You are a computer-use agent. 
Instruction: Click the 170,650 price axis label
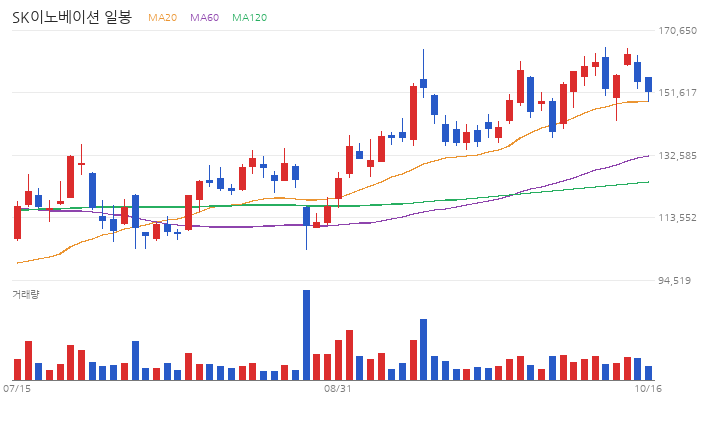677,31
